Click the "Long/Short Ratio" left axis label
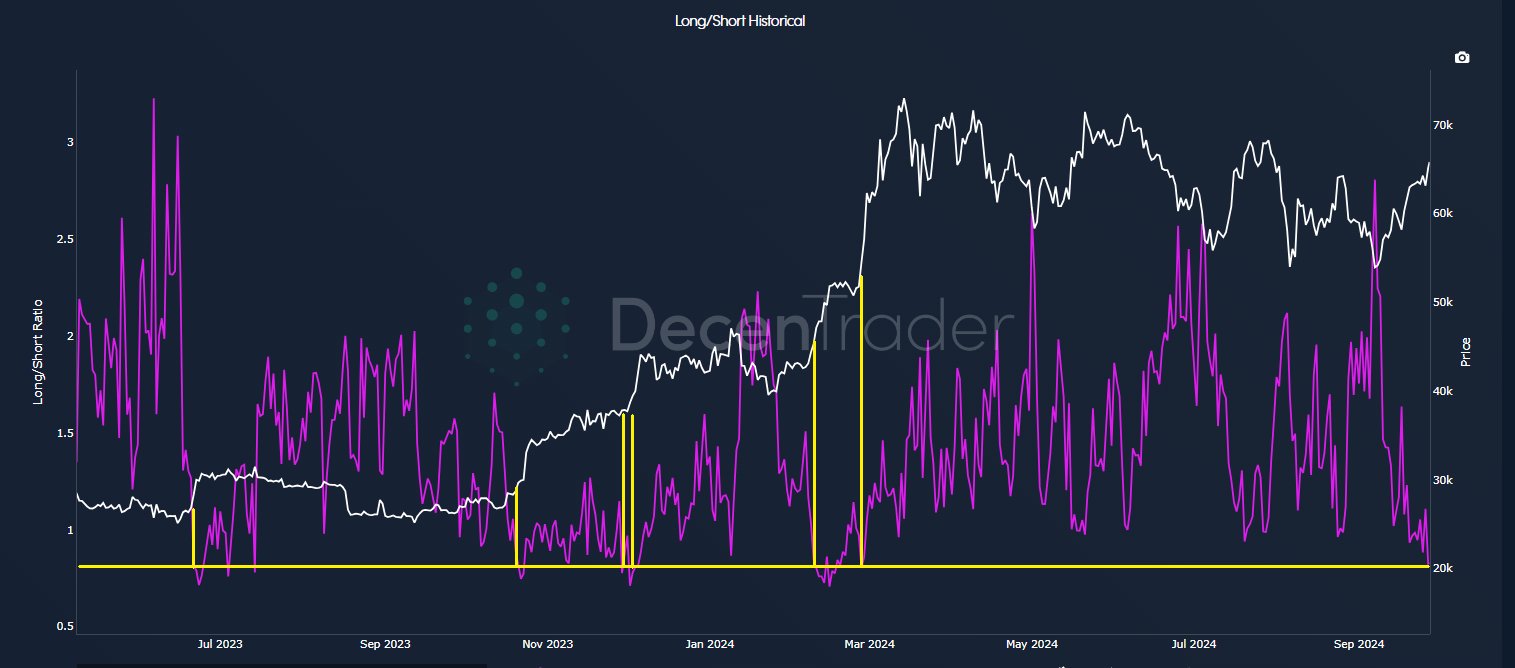The width and height of the screenshot is (1515, 668). pyautogui.click(x=38, y=351)
